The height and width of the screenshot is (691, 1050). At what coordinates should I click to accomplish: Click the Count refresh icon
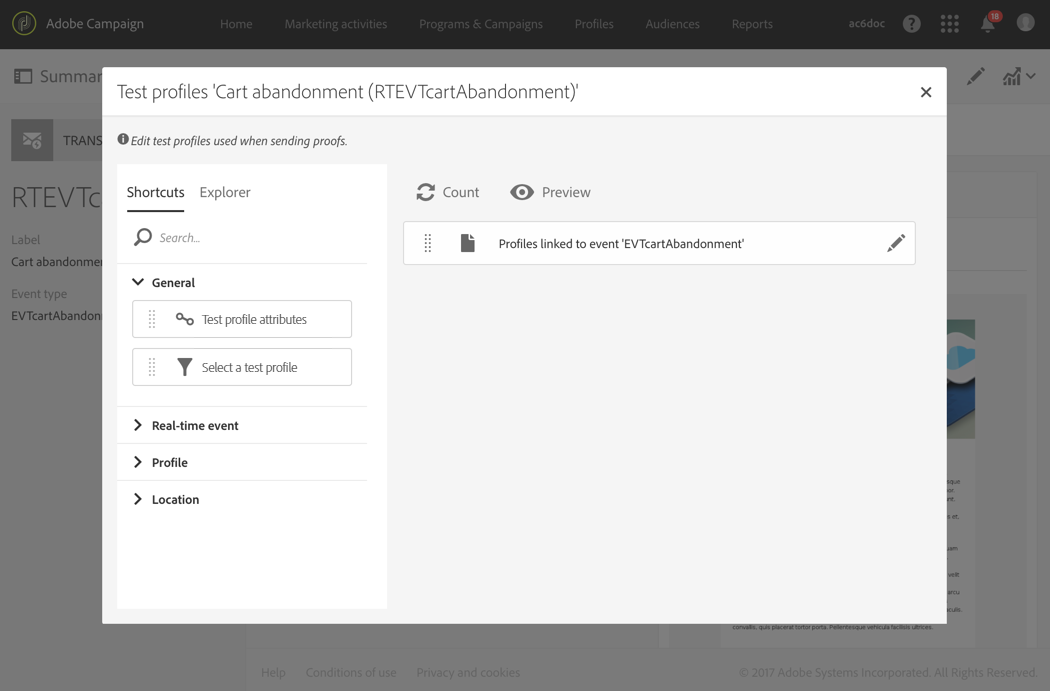(x=426, y=192)
